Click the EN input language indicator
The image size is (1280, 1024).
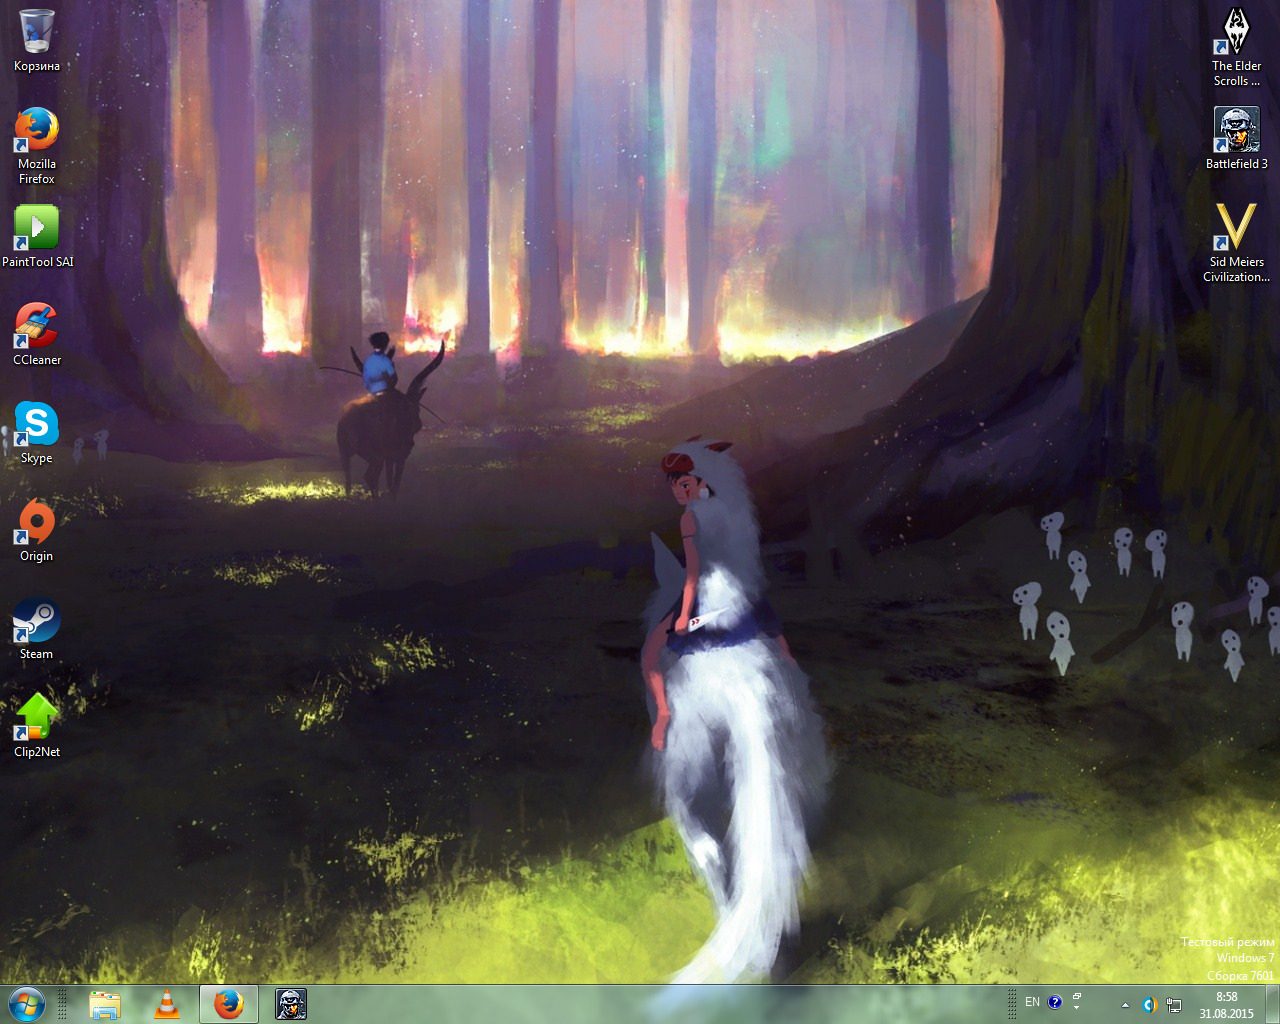pyautogui.click(x=1033, y=1002)
